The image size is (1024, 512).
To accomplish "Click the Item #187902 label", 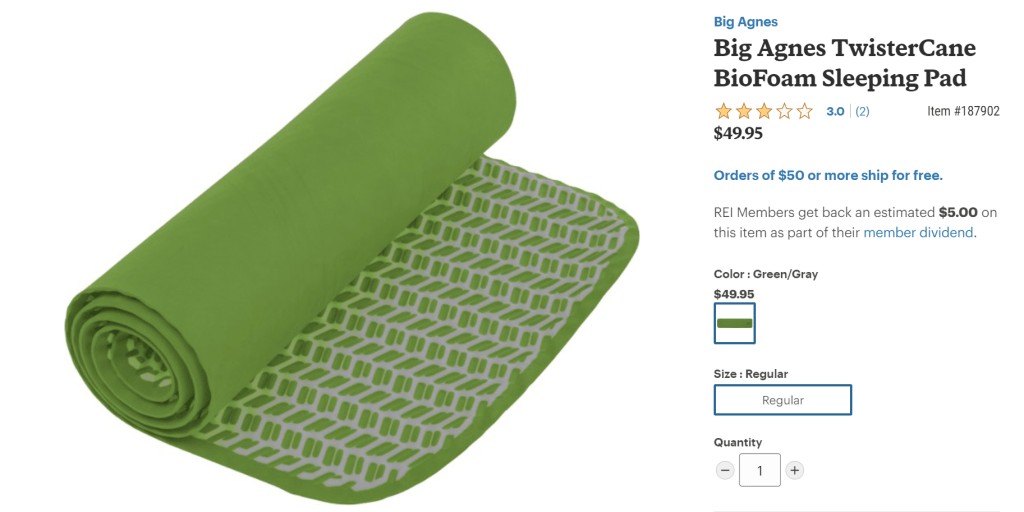I will tap(963, 111).
